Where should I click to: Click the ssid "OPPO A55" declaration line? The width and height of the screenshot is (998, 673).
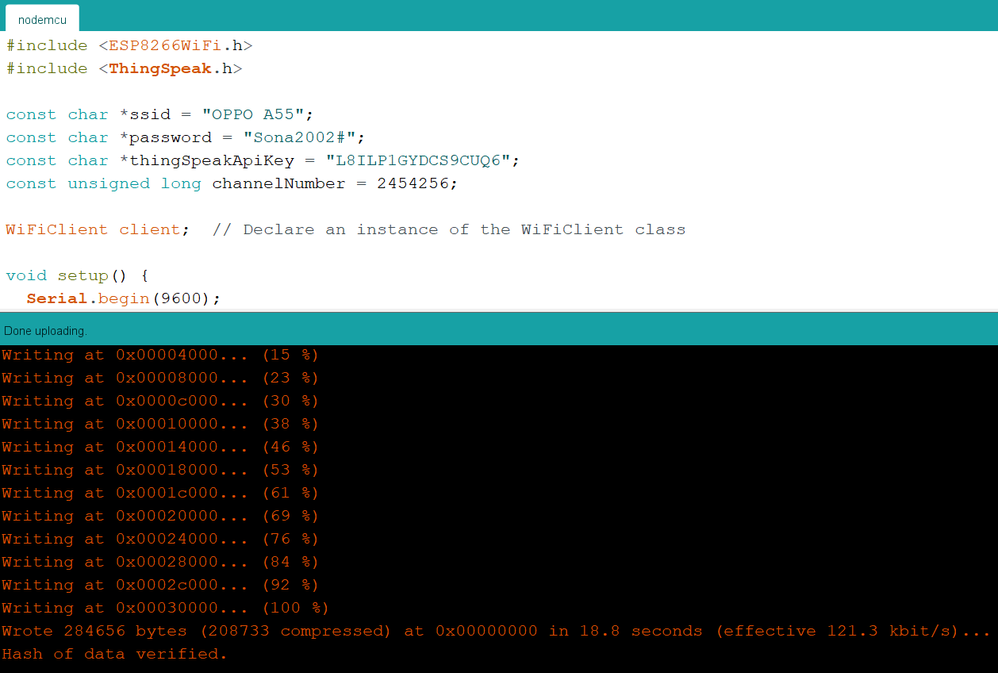[x=160, y=115]
